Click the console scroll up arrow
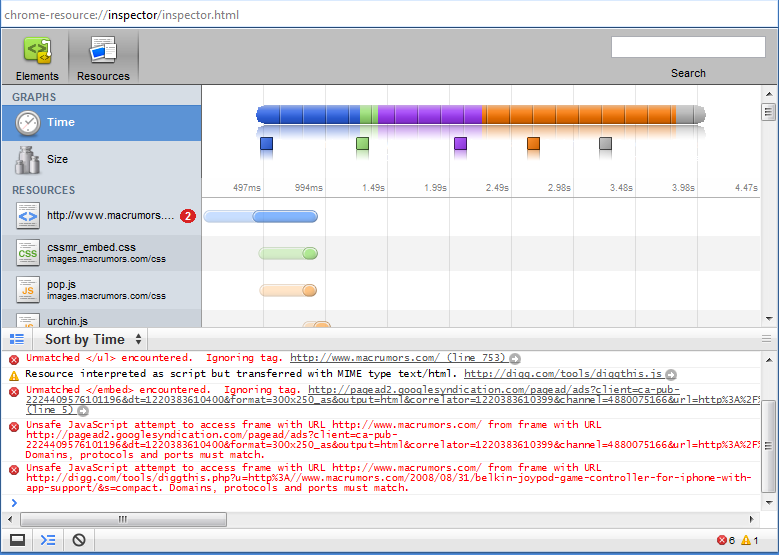 tap(769, 360)
